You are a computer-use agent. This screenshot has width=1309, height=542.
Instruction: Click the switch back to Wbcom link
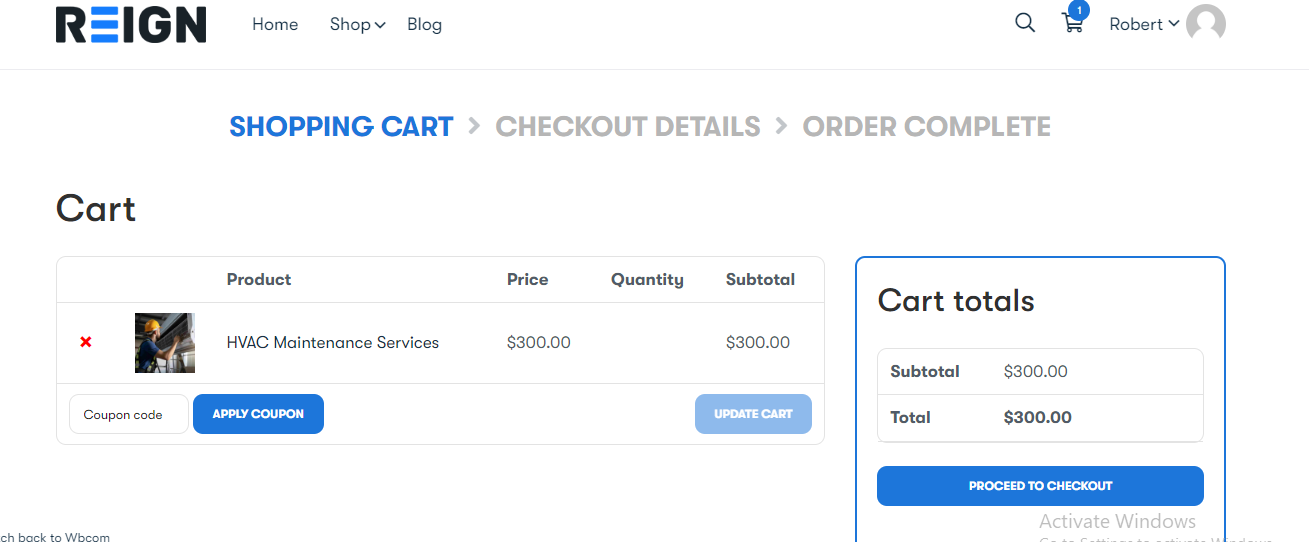coord(55,537)
